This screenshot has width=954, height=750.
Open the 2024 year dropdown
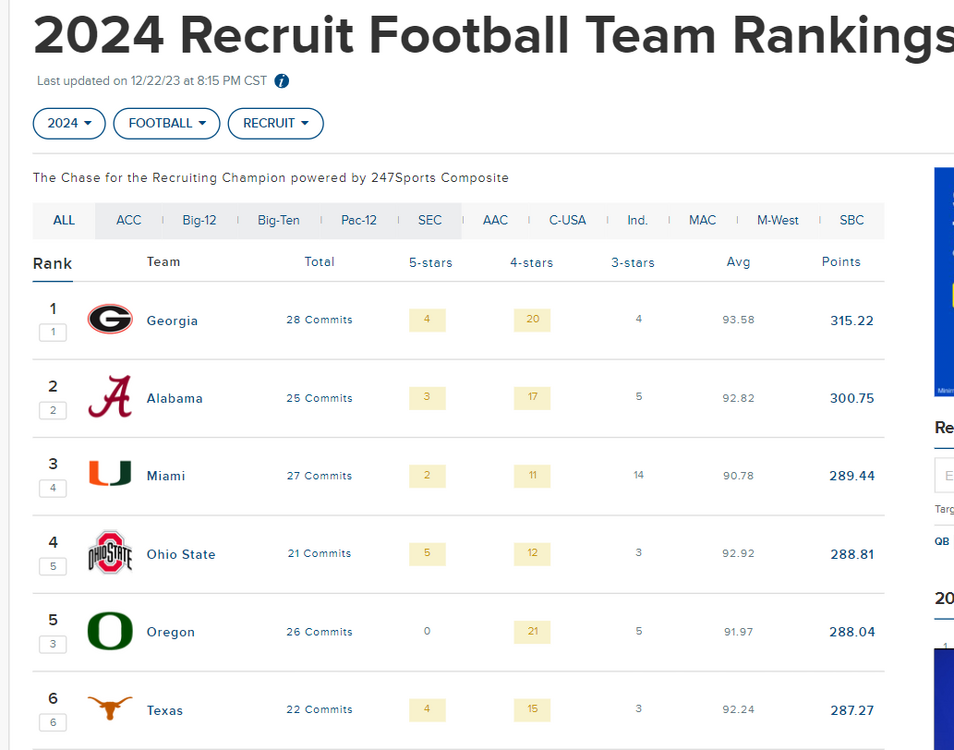(x=69, y=123)
